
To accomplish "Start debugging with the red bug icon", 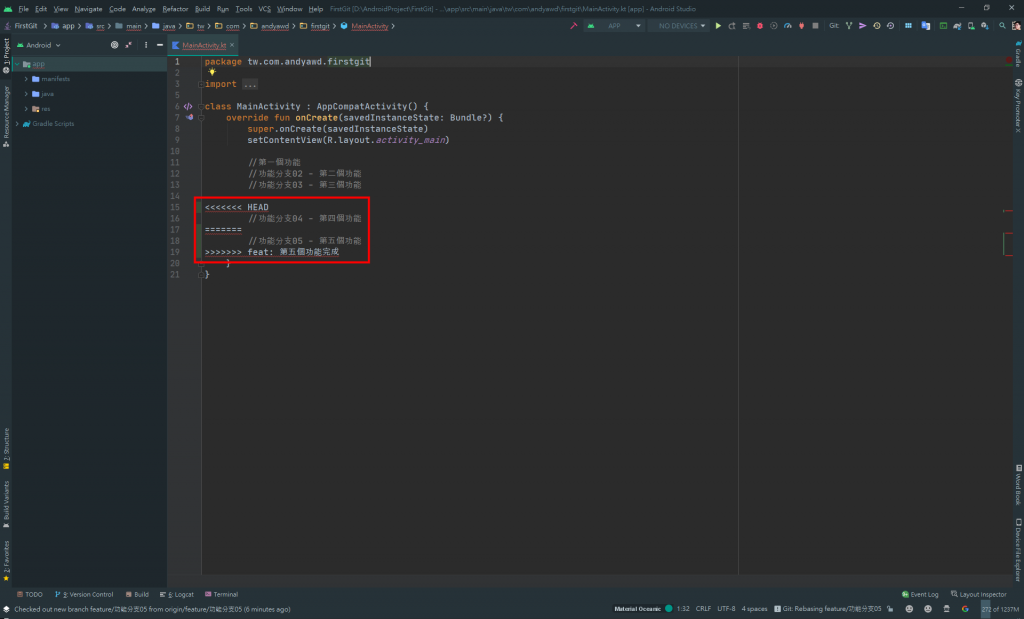I will pyautogui.click(x=760, y=26).
